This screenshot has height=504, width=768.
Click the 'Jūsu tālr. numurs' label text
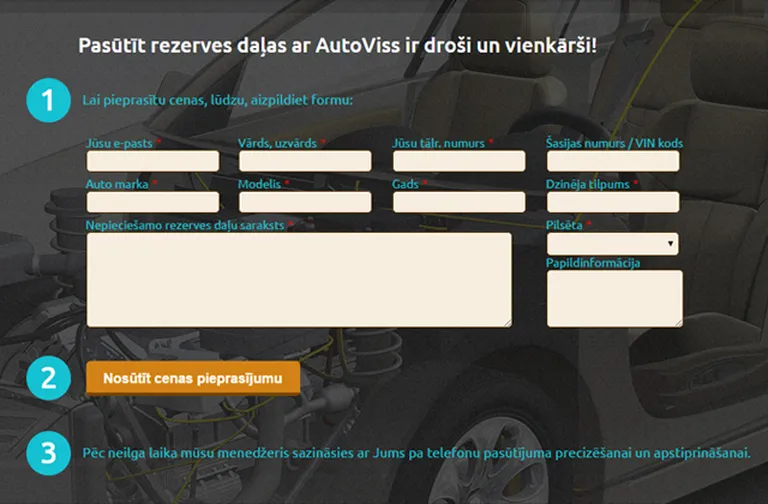pyautogui.click(x=438, y=143)
